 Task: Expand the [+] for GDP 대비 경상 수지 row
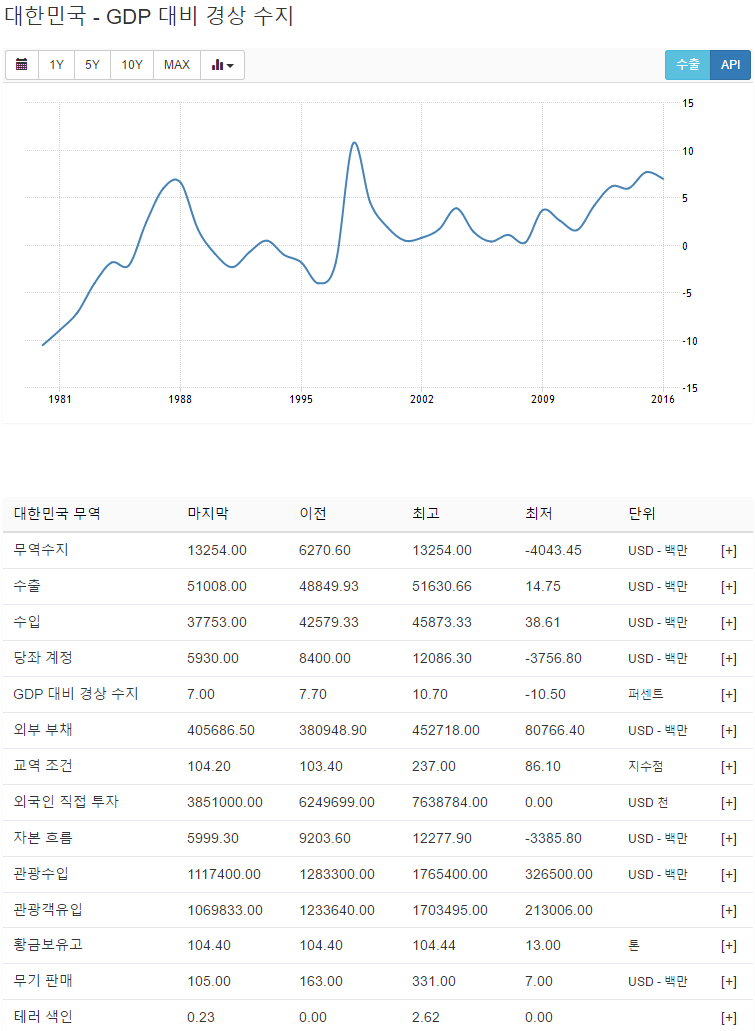point(729,695)
